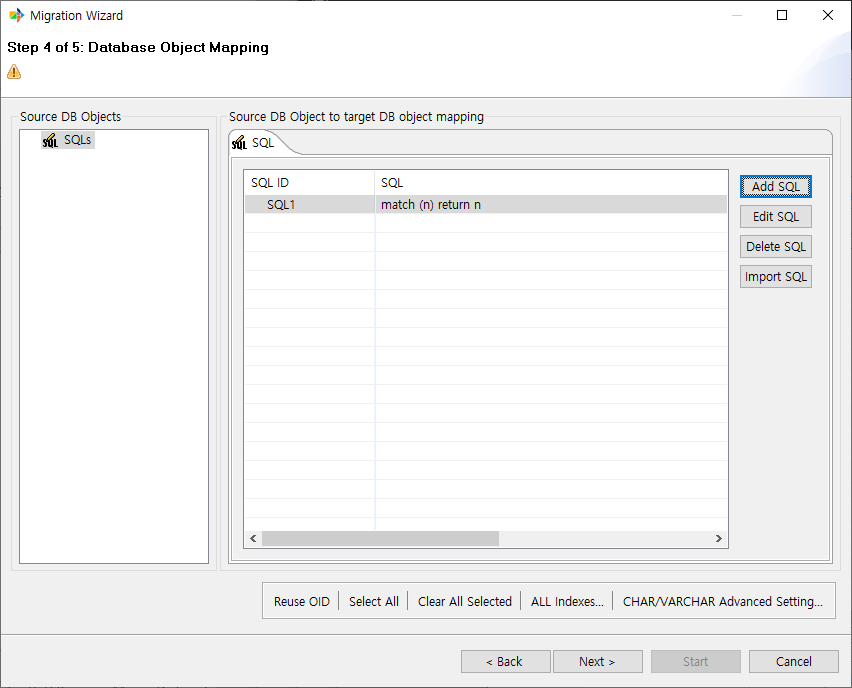Click the Migration Wizard title bar icon

16,16
